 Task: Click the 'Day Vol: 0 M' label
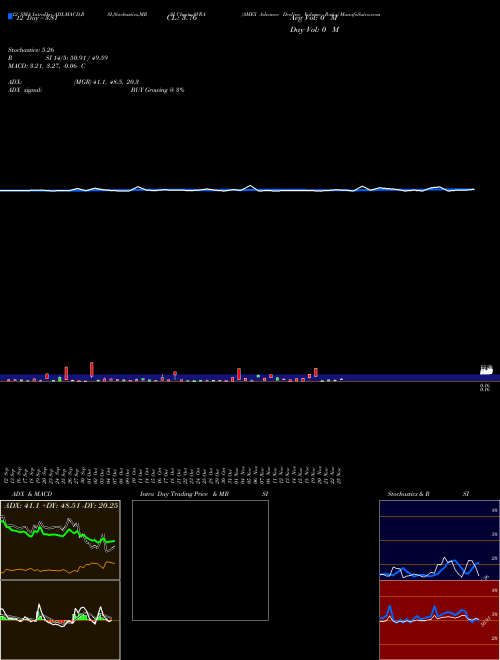coord(314,30)
